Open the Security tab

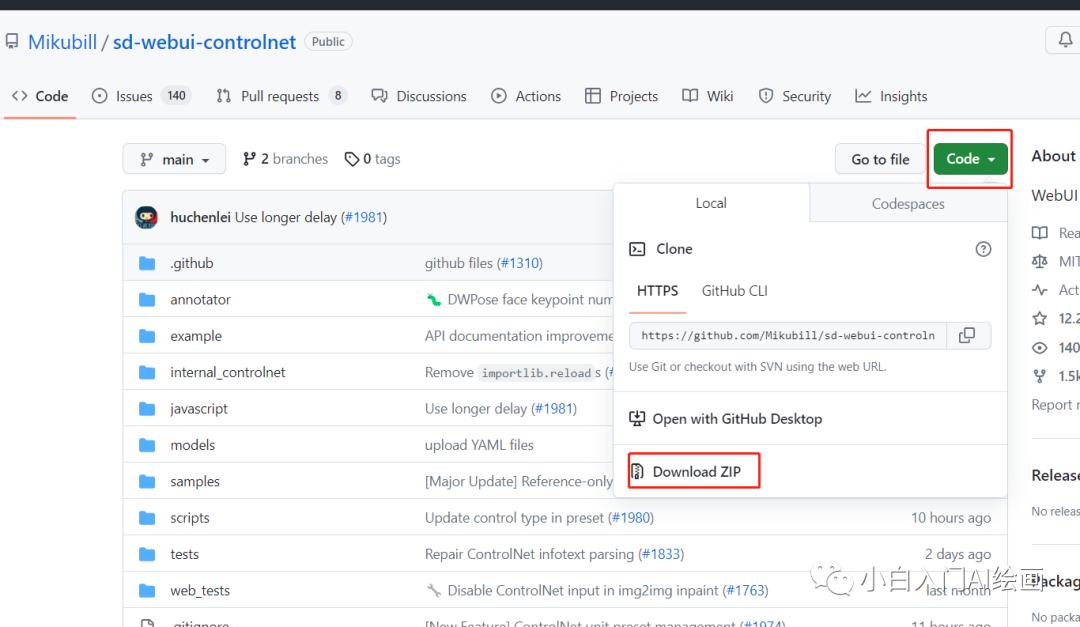point(795,96)
